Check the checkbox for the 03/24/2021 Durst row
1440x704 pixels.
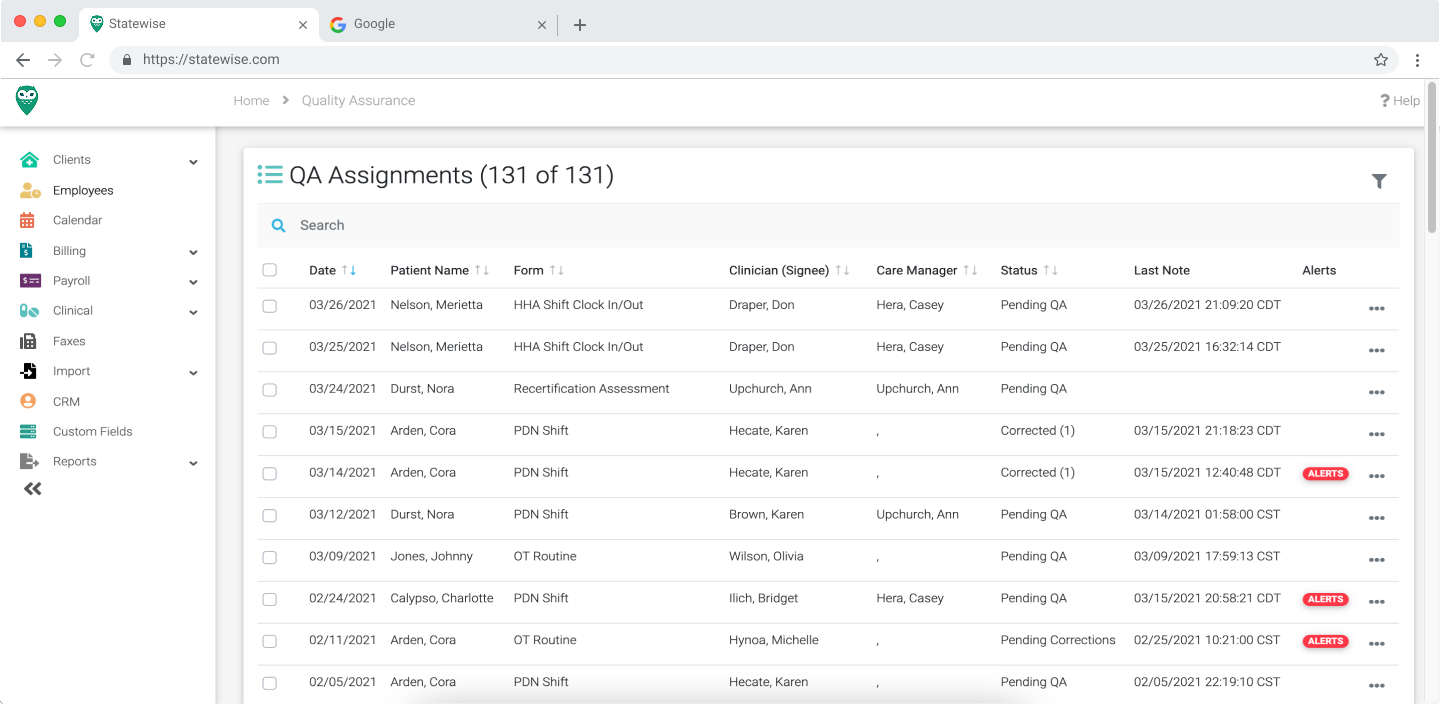pos(269,390)
